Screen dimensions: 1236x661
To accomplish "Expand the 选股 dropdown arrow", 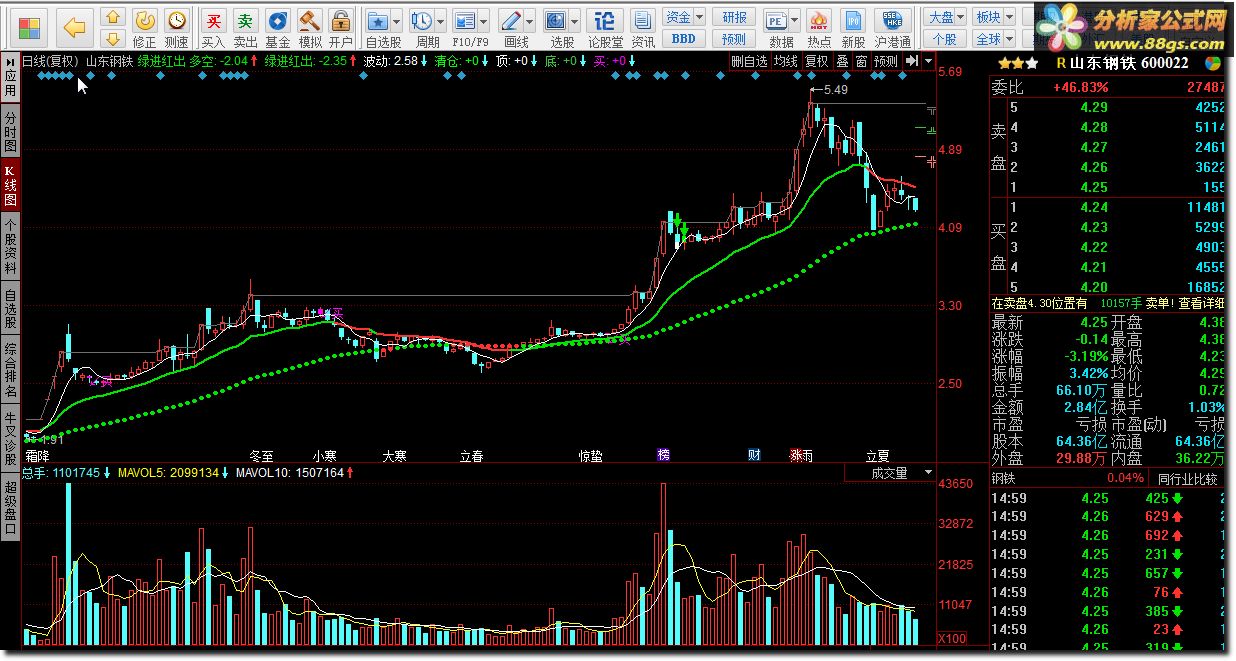I will pos(575,20).
